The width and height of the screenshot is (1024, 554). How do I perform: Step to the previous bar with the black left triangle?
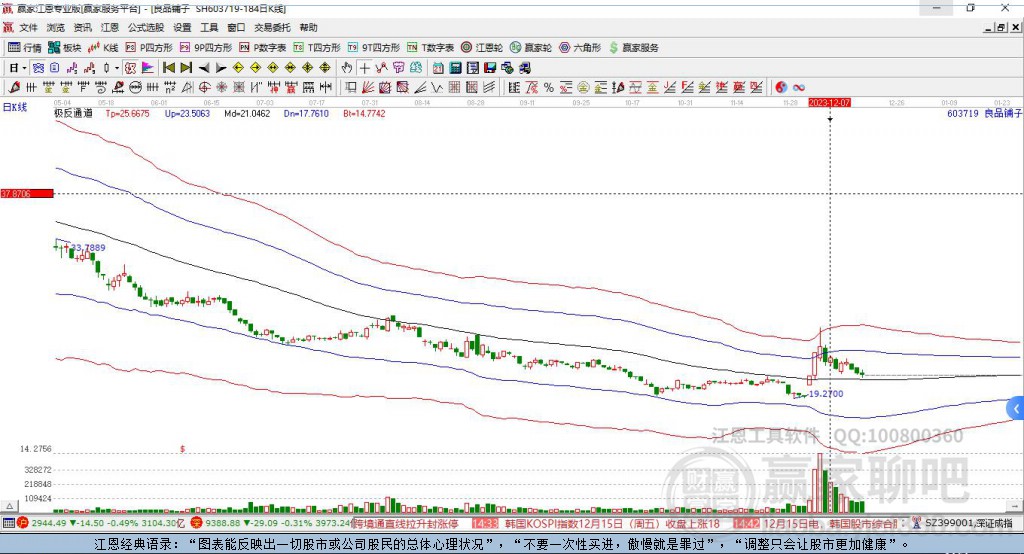click(204, 68)
